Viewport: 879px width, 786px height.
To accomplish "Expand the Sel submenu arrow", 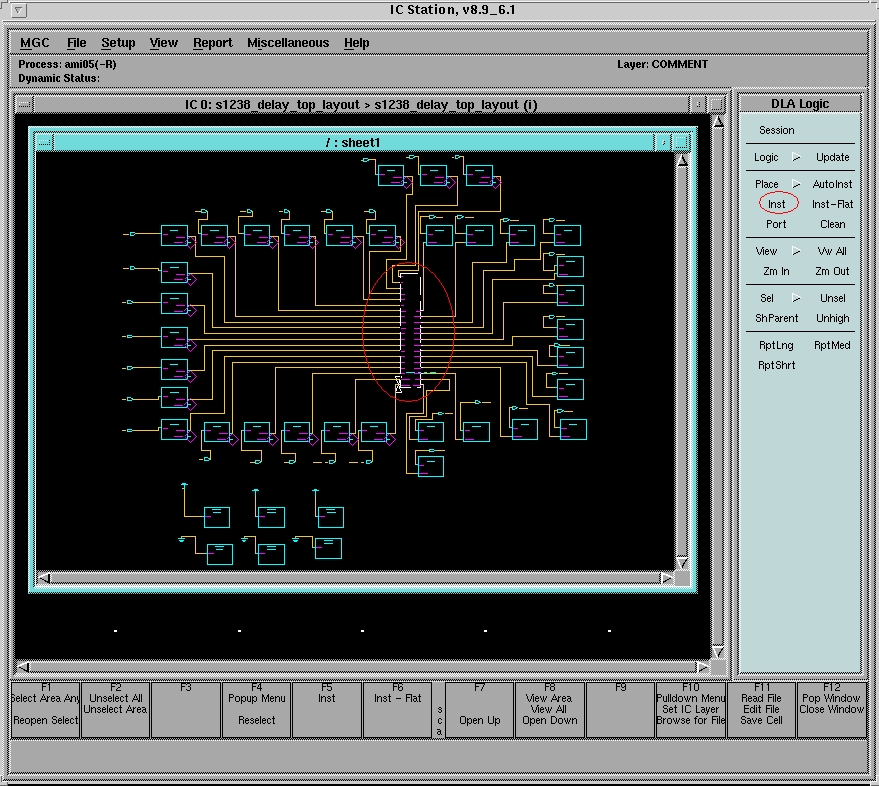I will point(796,298).
